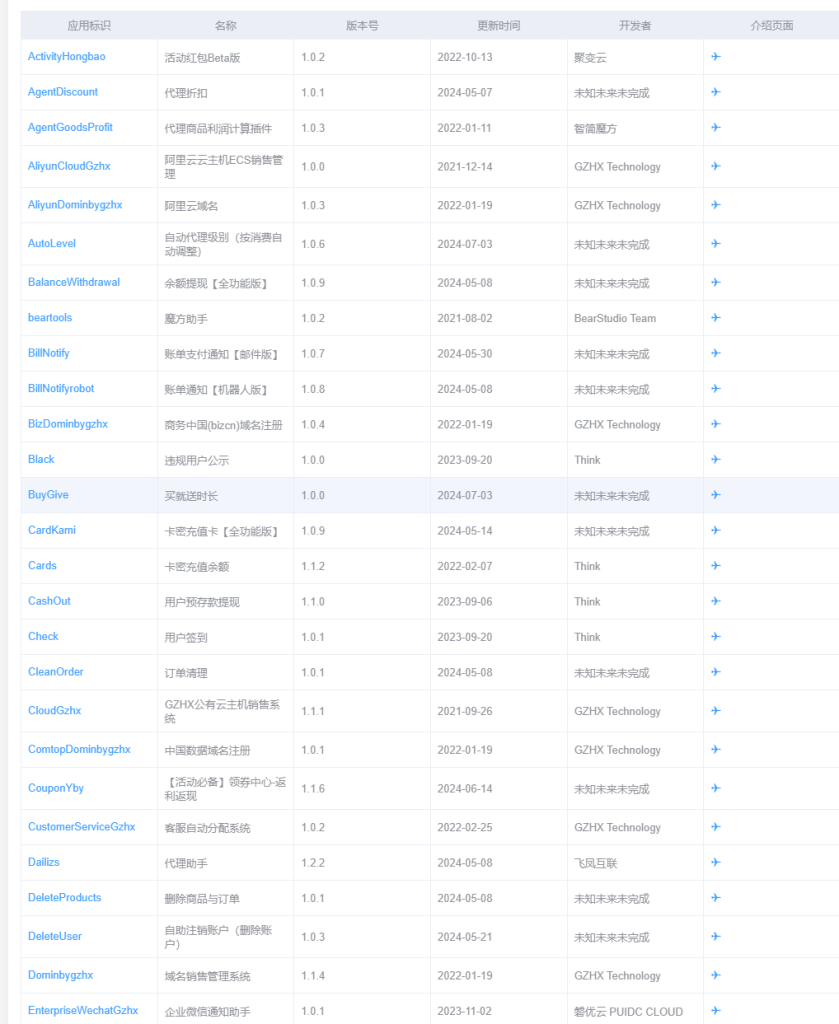Click the plane icon in the beartools row
Viewport: 839px width, 1024px height.
[x=715, y=318]
